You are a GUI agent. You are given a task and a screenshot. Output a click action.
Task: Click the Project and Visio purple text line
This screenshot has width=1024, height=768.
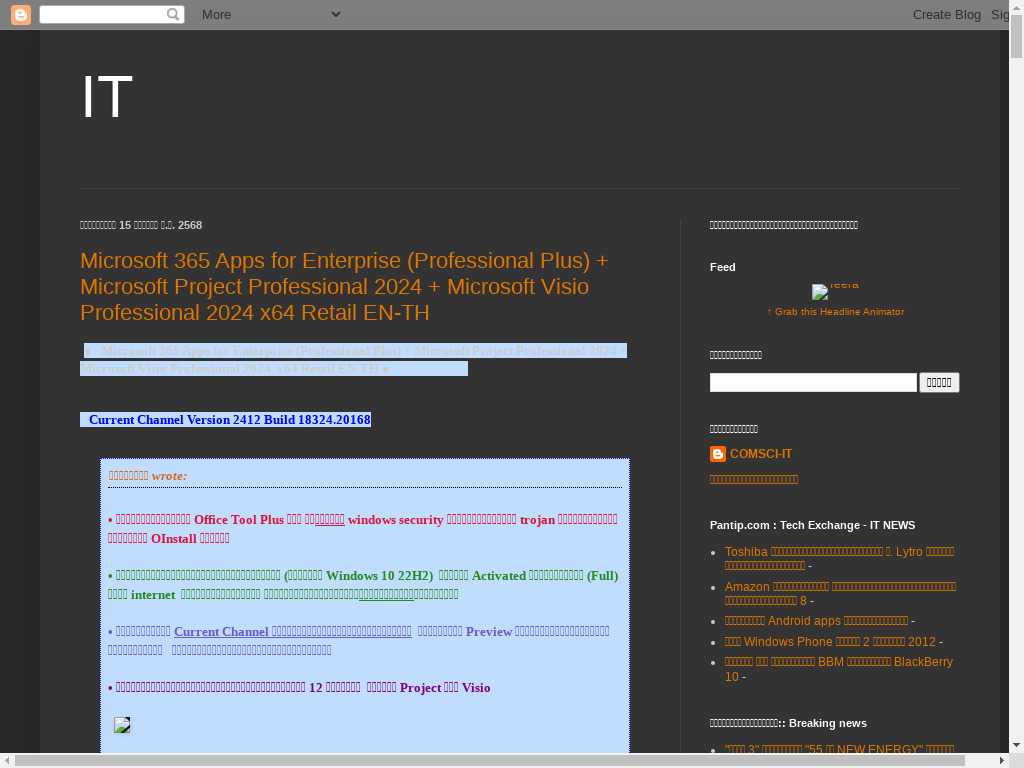[299, 688]
